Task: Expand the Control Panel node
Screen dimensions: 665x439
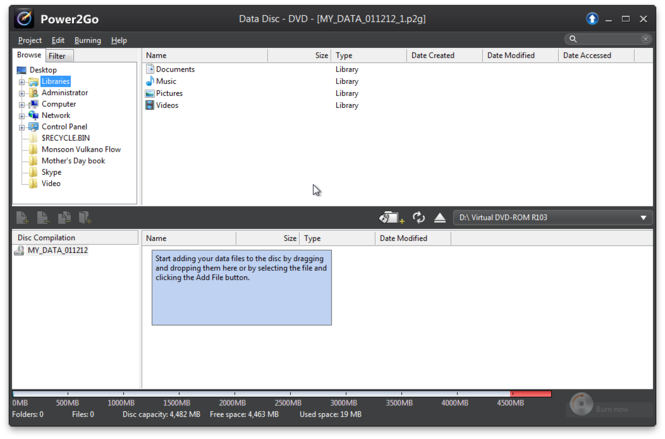Action: (22, 127)
